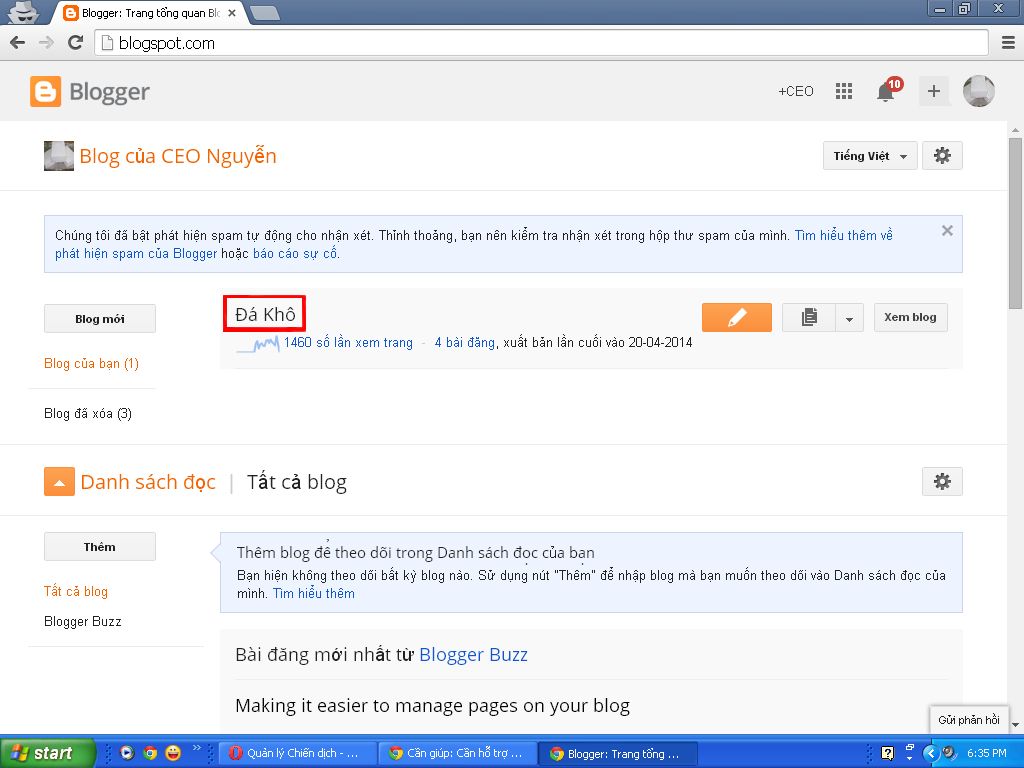Click the Xem blog button
The width and height of the screenshot is (1024, 768).
point(910,317)
